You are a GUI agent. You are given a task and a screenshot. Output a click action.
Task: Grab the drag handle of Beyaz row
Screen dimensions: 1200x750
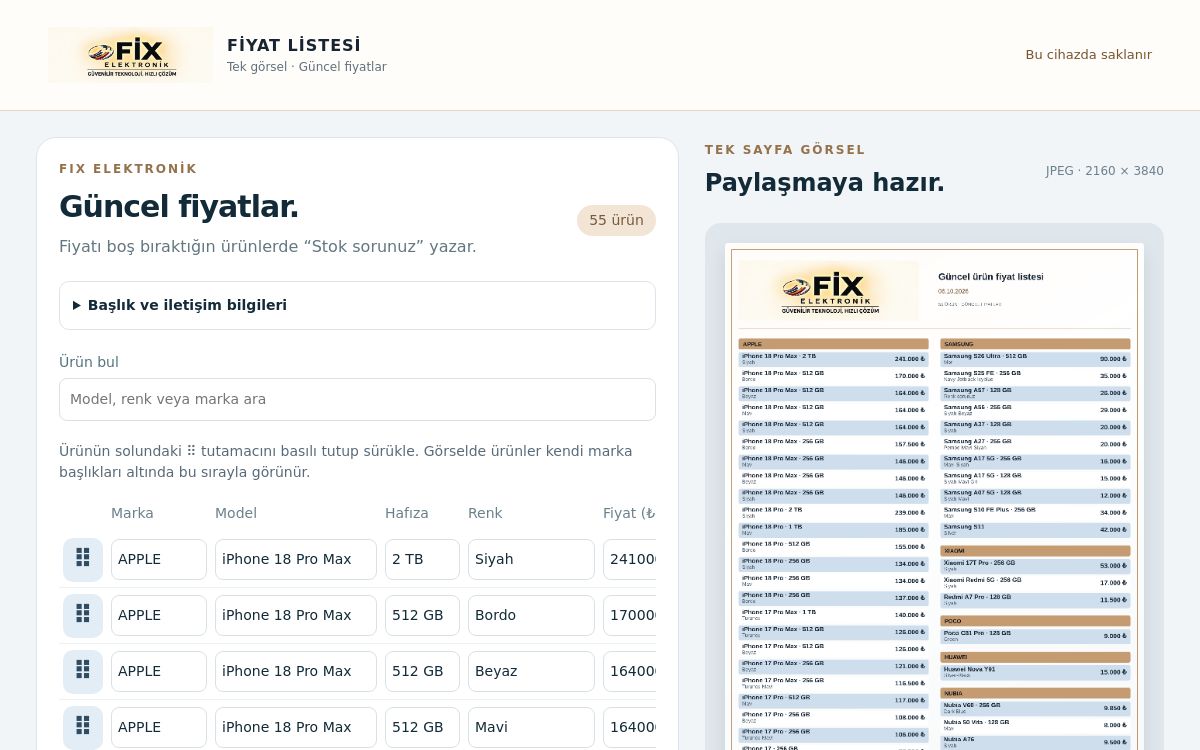coord(83,672)
